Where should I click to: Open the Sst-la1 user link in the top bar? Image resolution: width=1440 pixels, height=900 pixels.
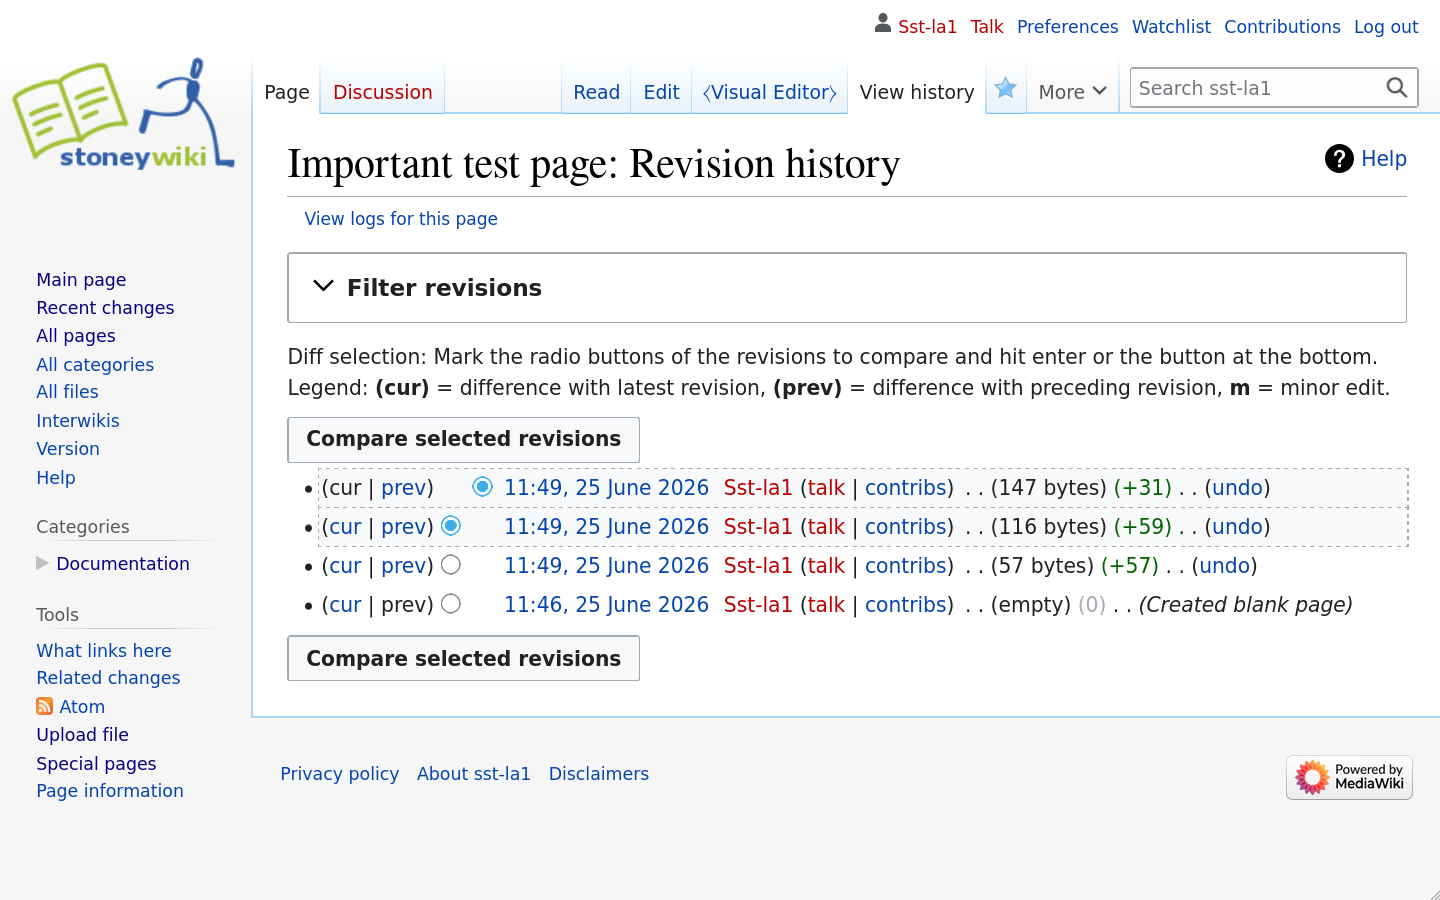(x=927, y=27)
